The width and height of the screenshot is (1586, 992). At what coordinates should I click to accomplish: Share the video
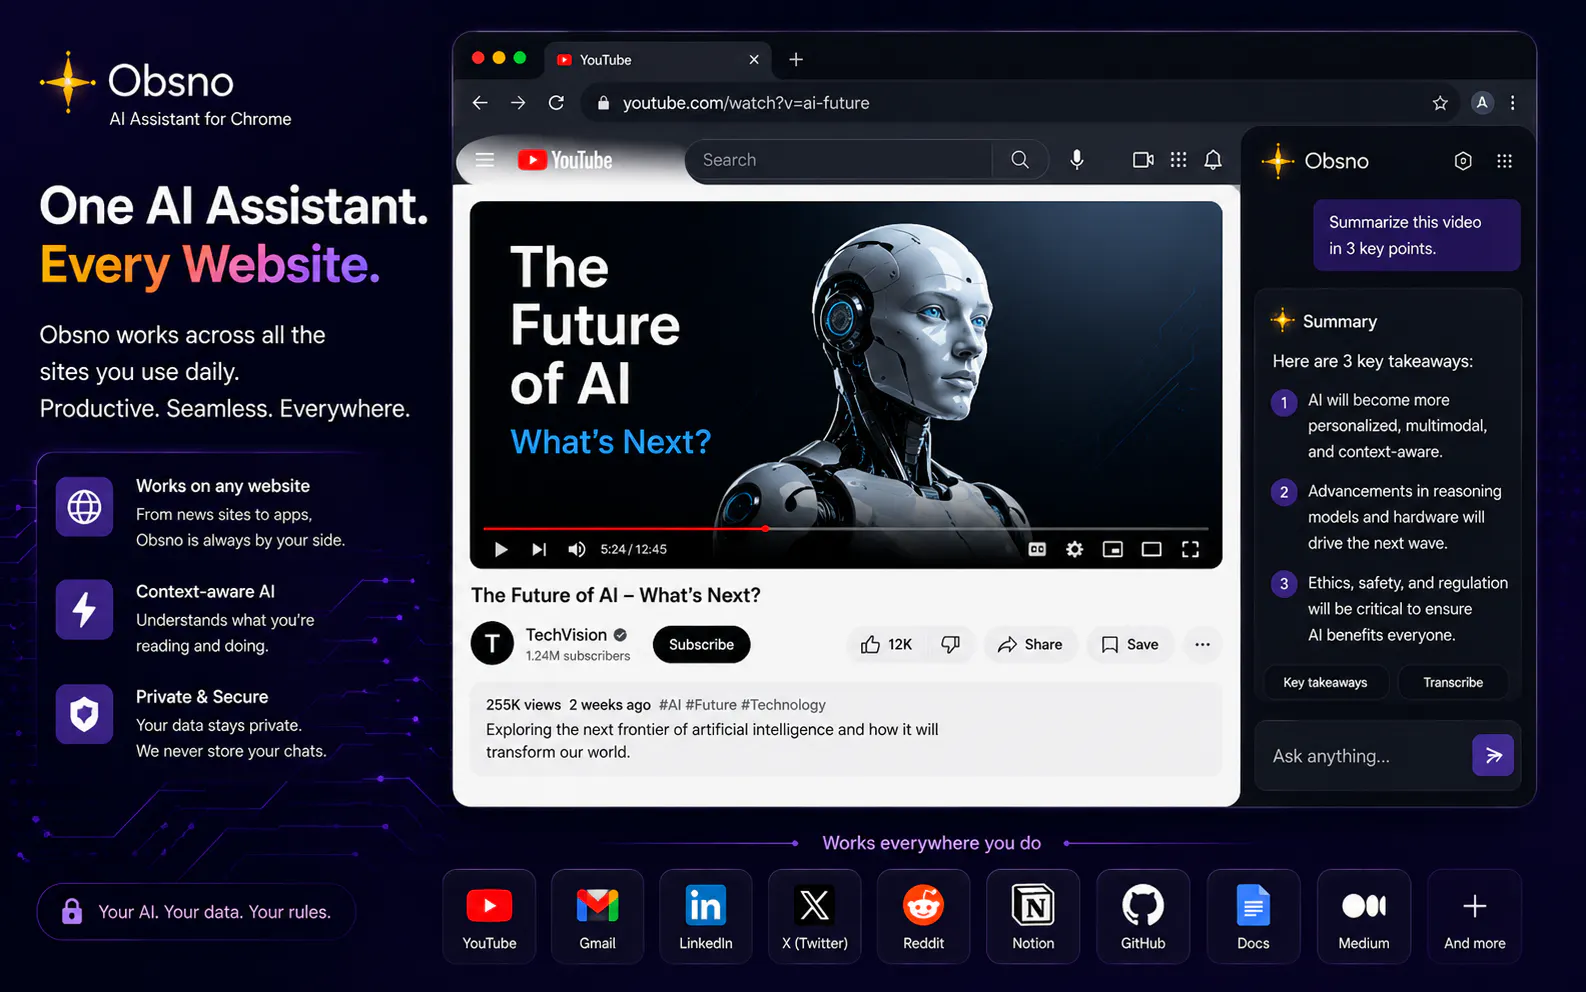coord(1030,644)
